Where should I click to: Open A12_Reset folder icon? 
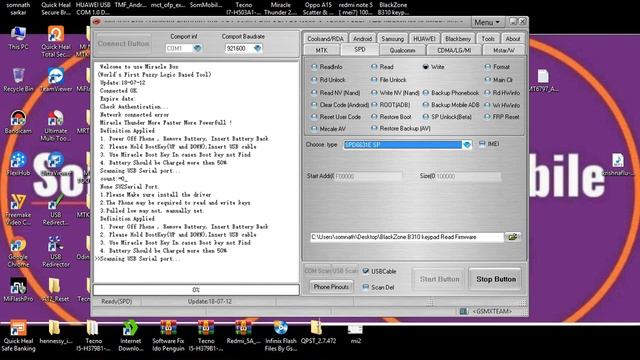click(56, 290)
